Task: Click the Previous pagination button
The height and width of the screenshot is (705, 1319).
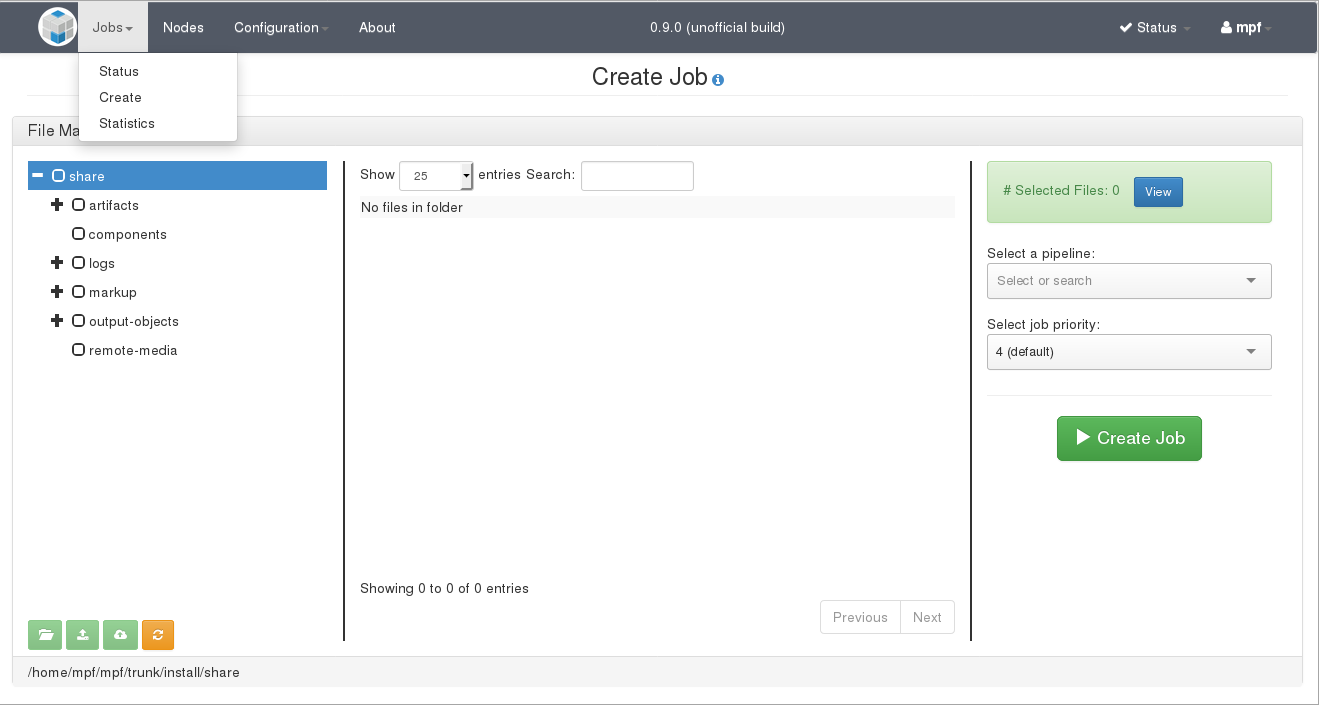Action: click(x=860, y=617)
